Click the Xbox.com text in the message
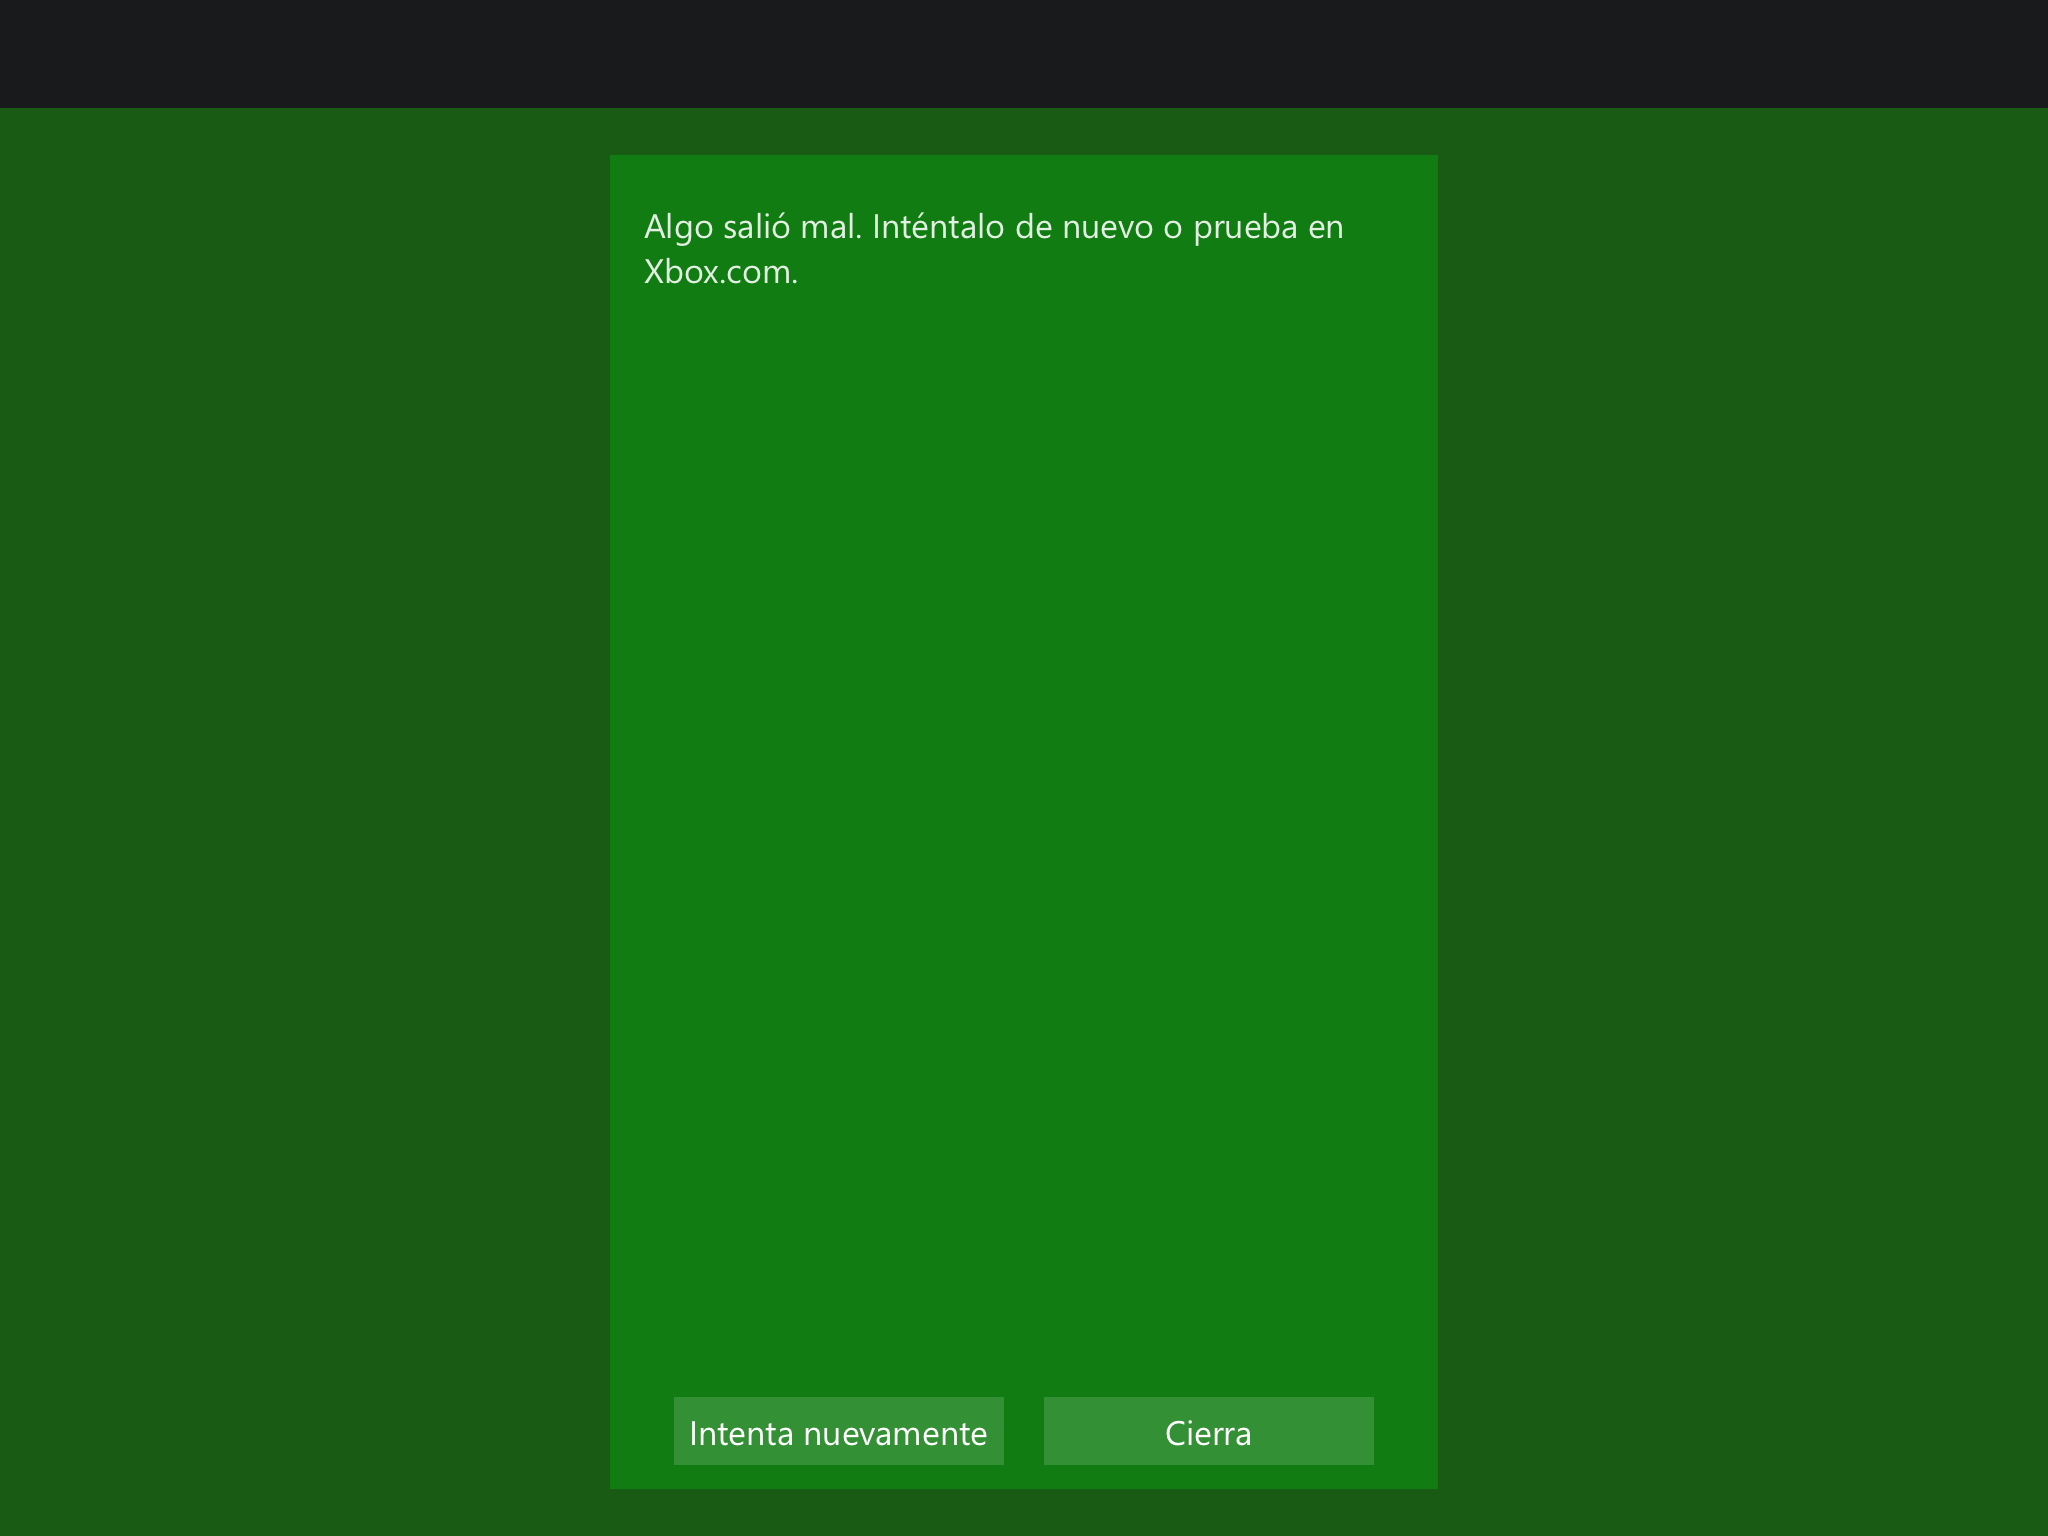Viewport: 2048px width, 1536px height. tap(720, 272)
